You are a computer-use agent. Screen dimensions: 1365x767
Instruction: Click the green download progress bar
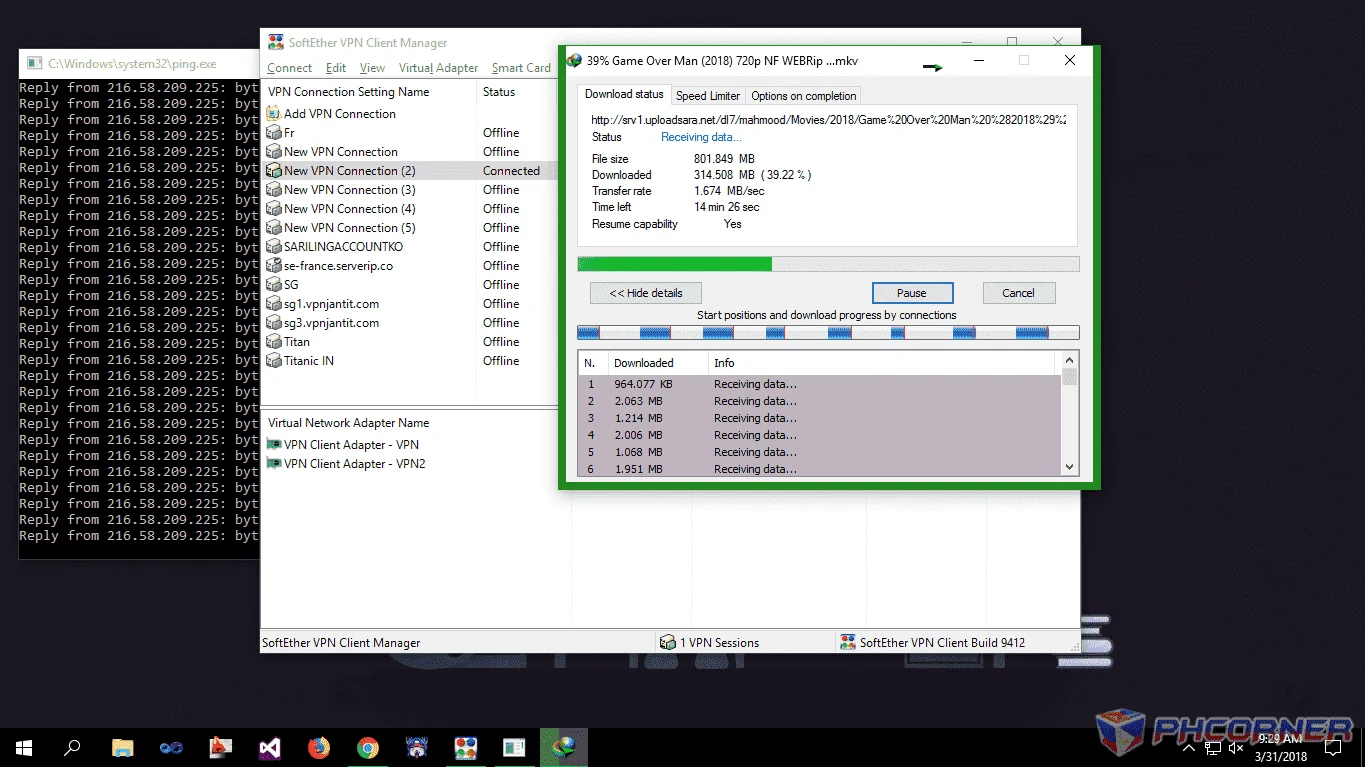point(828,264)
